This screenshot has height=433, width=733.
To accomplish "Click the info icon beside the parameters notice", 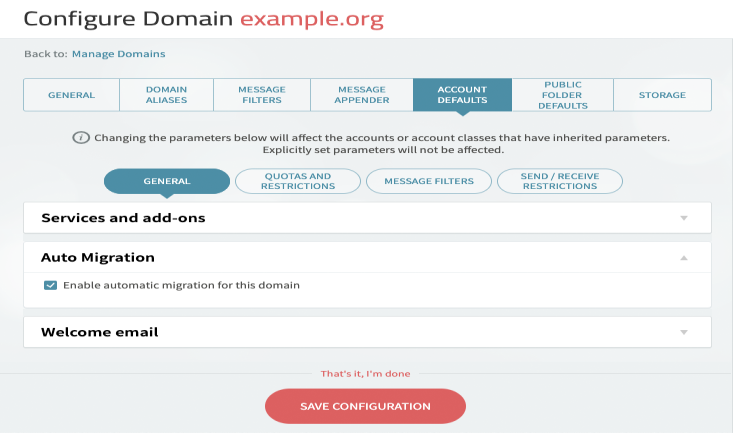I will click(x=81, y=137).
